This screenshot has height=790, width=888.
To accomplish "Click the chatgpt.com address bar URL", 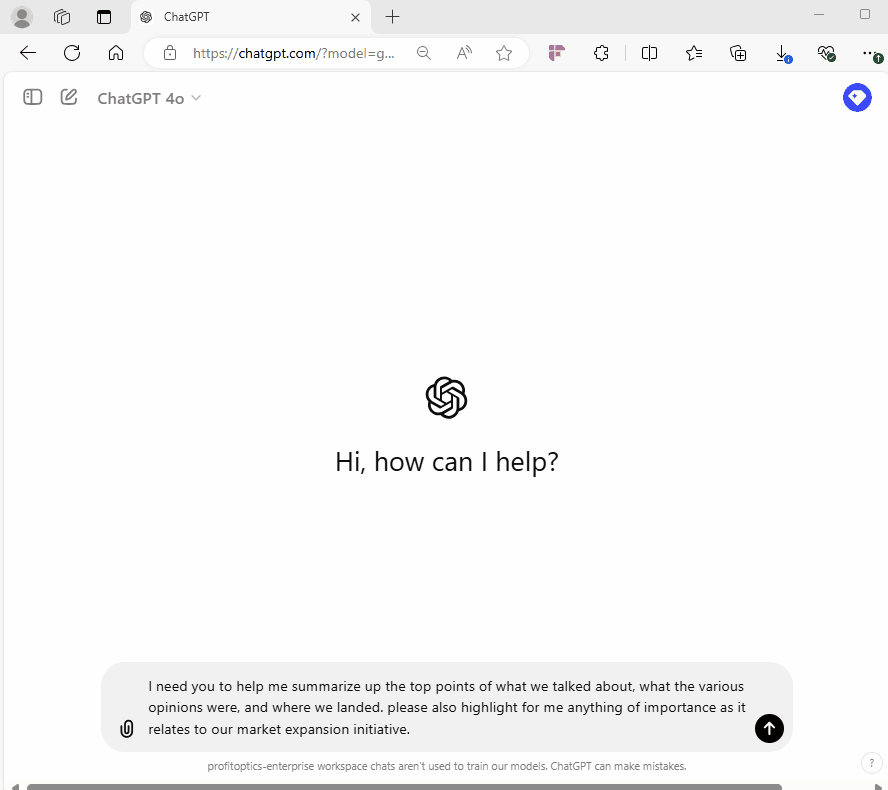I will pyautogui.click(x=293, y=53).
